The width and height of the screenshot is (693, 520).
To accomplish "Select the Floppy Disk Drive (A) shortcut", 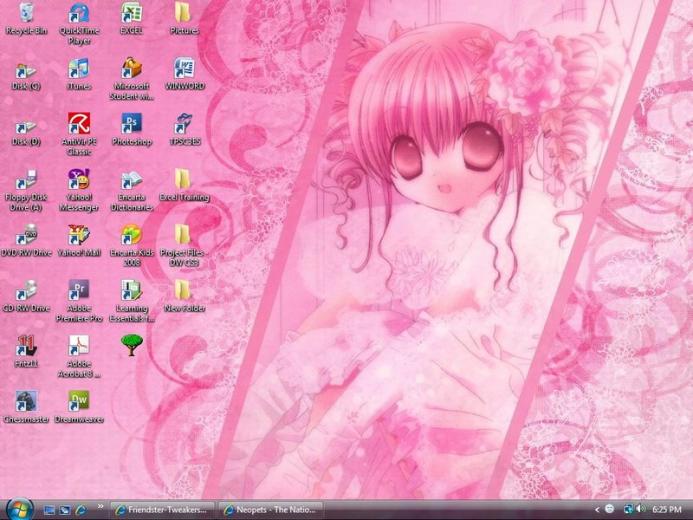I will coord(26,190).
